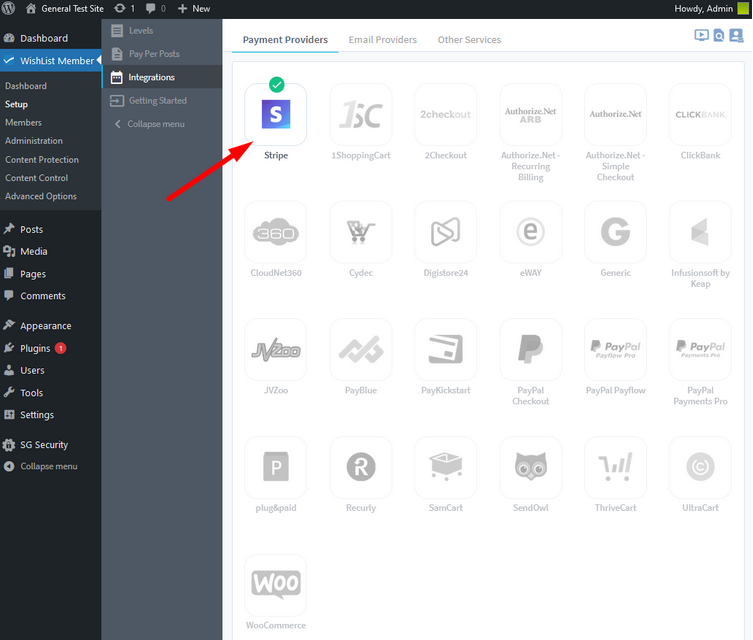The height and width of the screenshot is (640, 753).
Task: Open Authorize.Net Simple Checkout integration
Action: (616, 115)
